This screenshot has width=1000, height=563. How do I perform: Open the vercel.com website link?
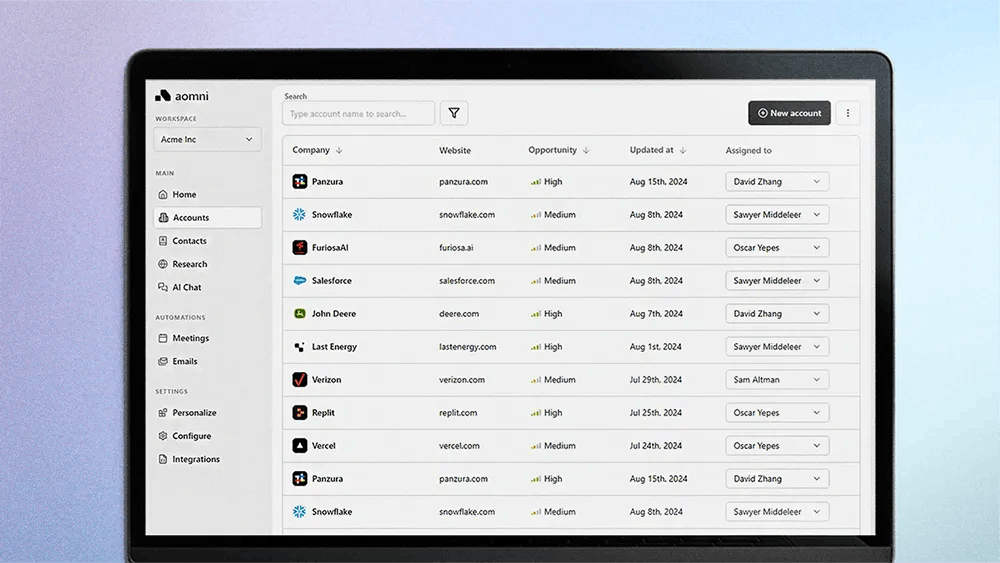(459, 446)
